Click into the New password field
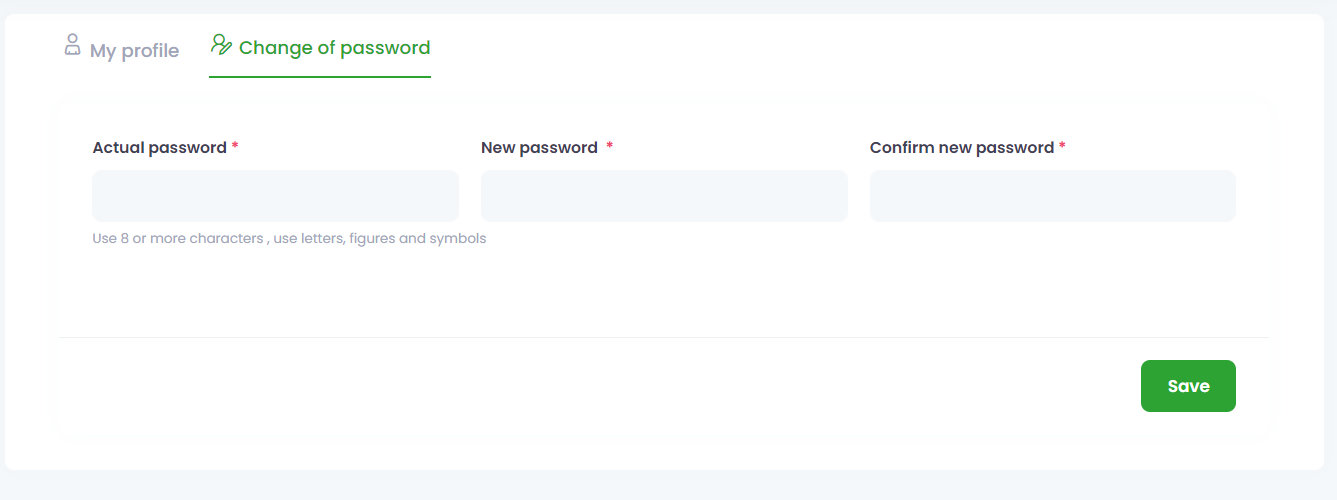The height and width of the screenshot is (500, 1337). 664,196
